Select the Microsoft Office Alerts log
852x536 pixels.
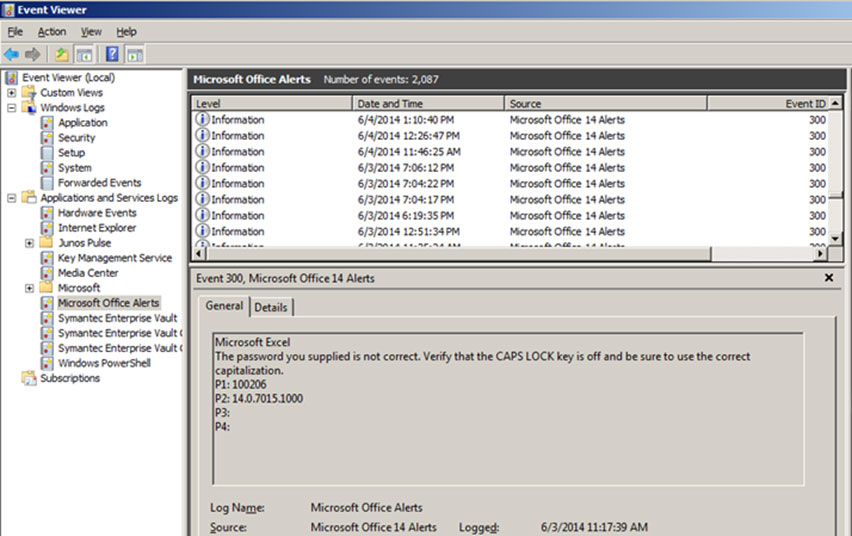(x=109, y=303)
